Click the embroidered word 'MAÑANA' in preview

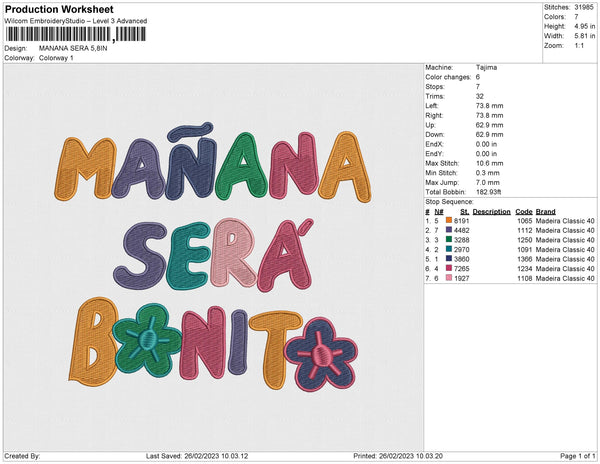click(x=213, y=163)
